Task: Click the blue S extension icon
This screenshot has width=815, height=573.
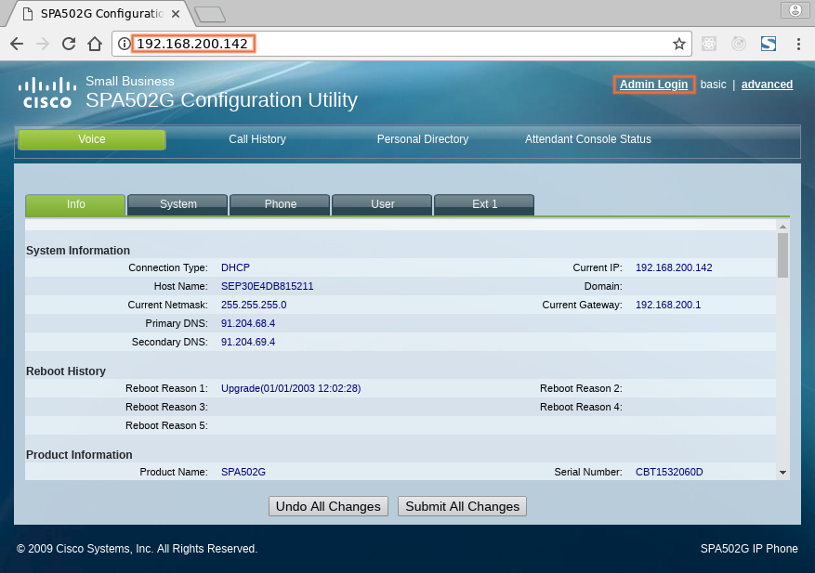Action: tap(768, 44)
